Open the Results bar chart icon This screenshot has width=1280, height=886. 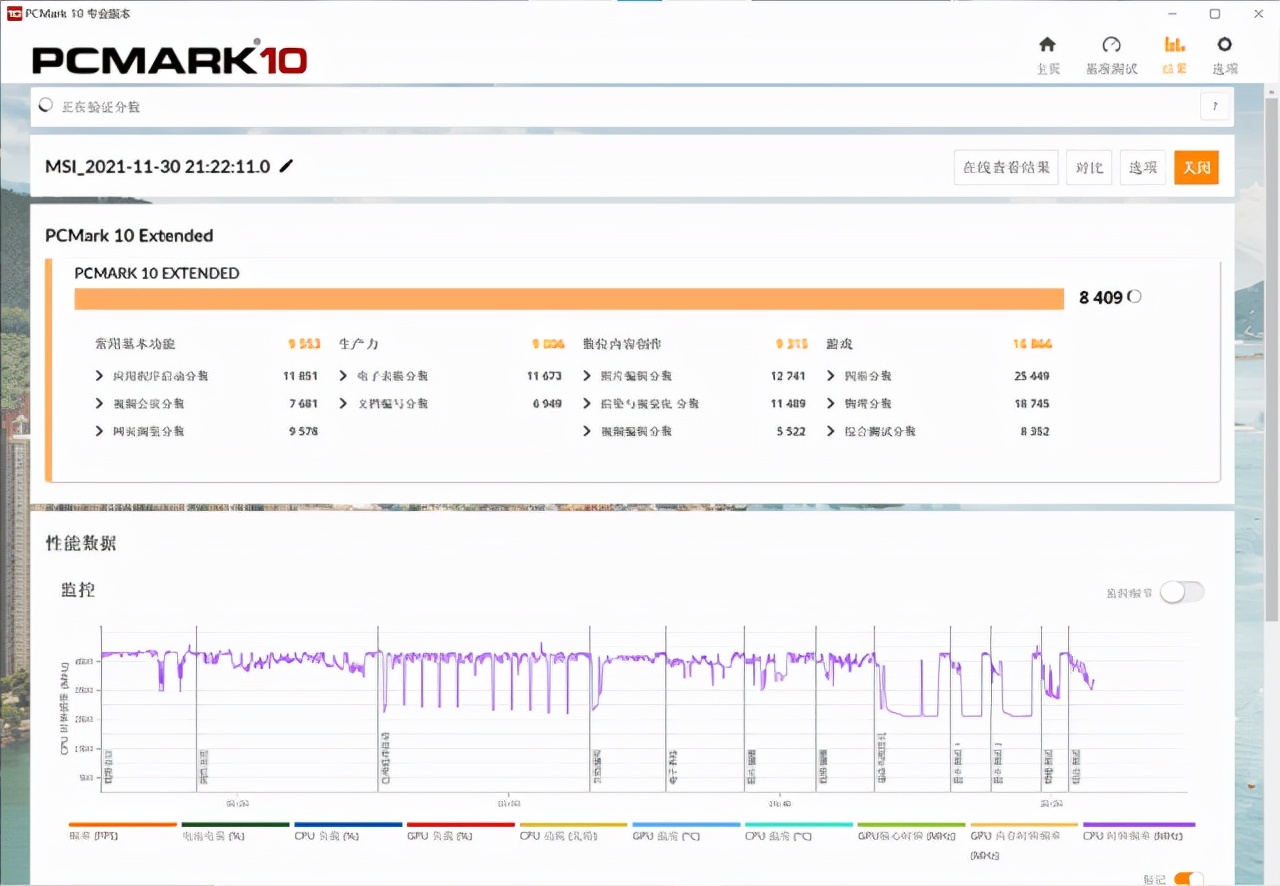(1174, 45)
